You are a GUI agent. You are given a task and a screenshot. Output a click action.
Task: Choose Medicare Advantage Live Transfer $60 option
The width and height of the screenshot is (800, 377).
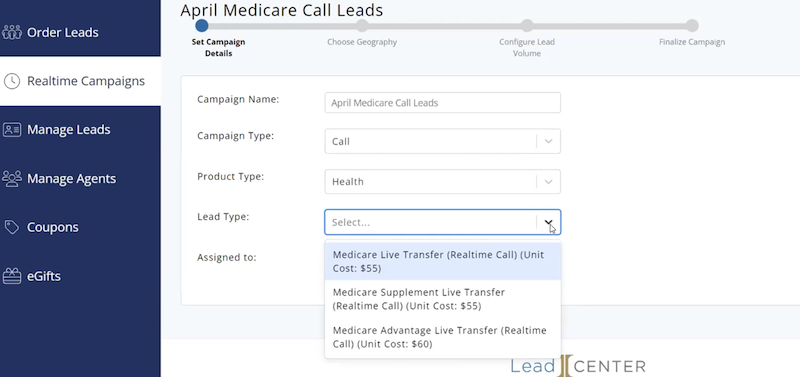coord(442,337)
